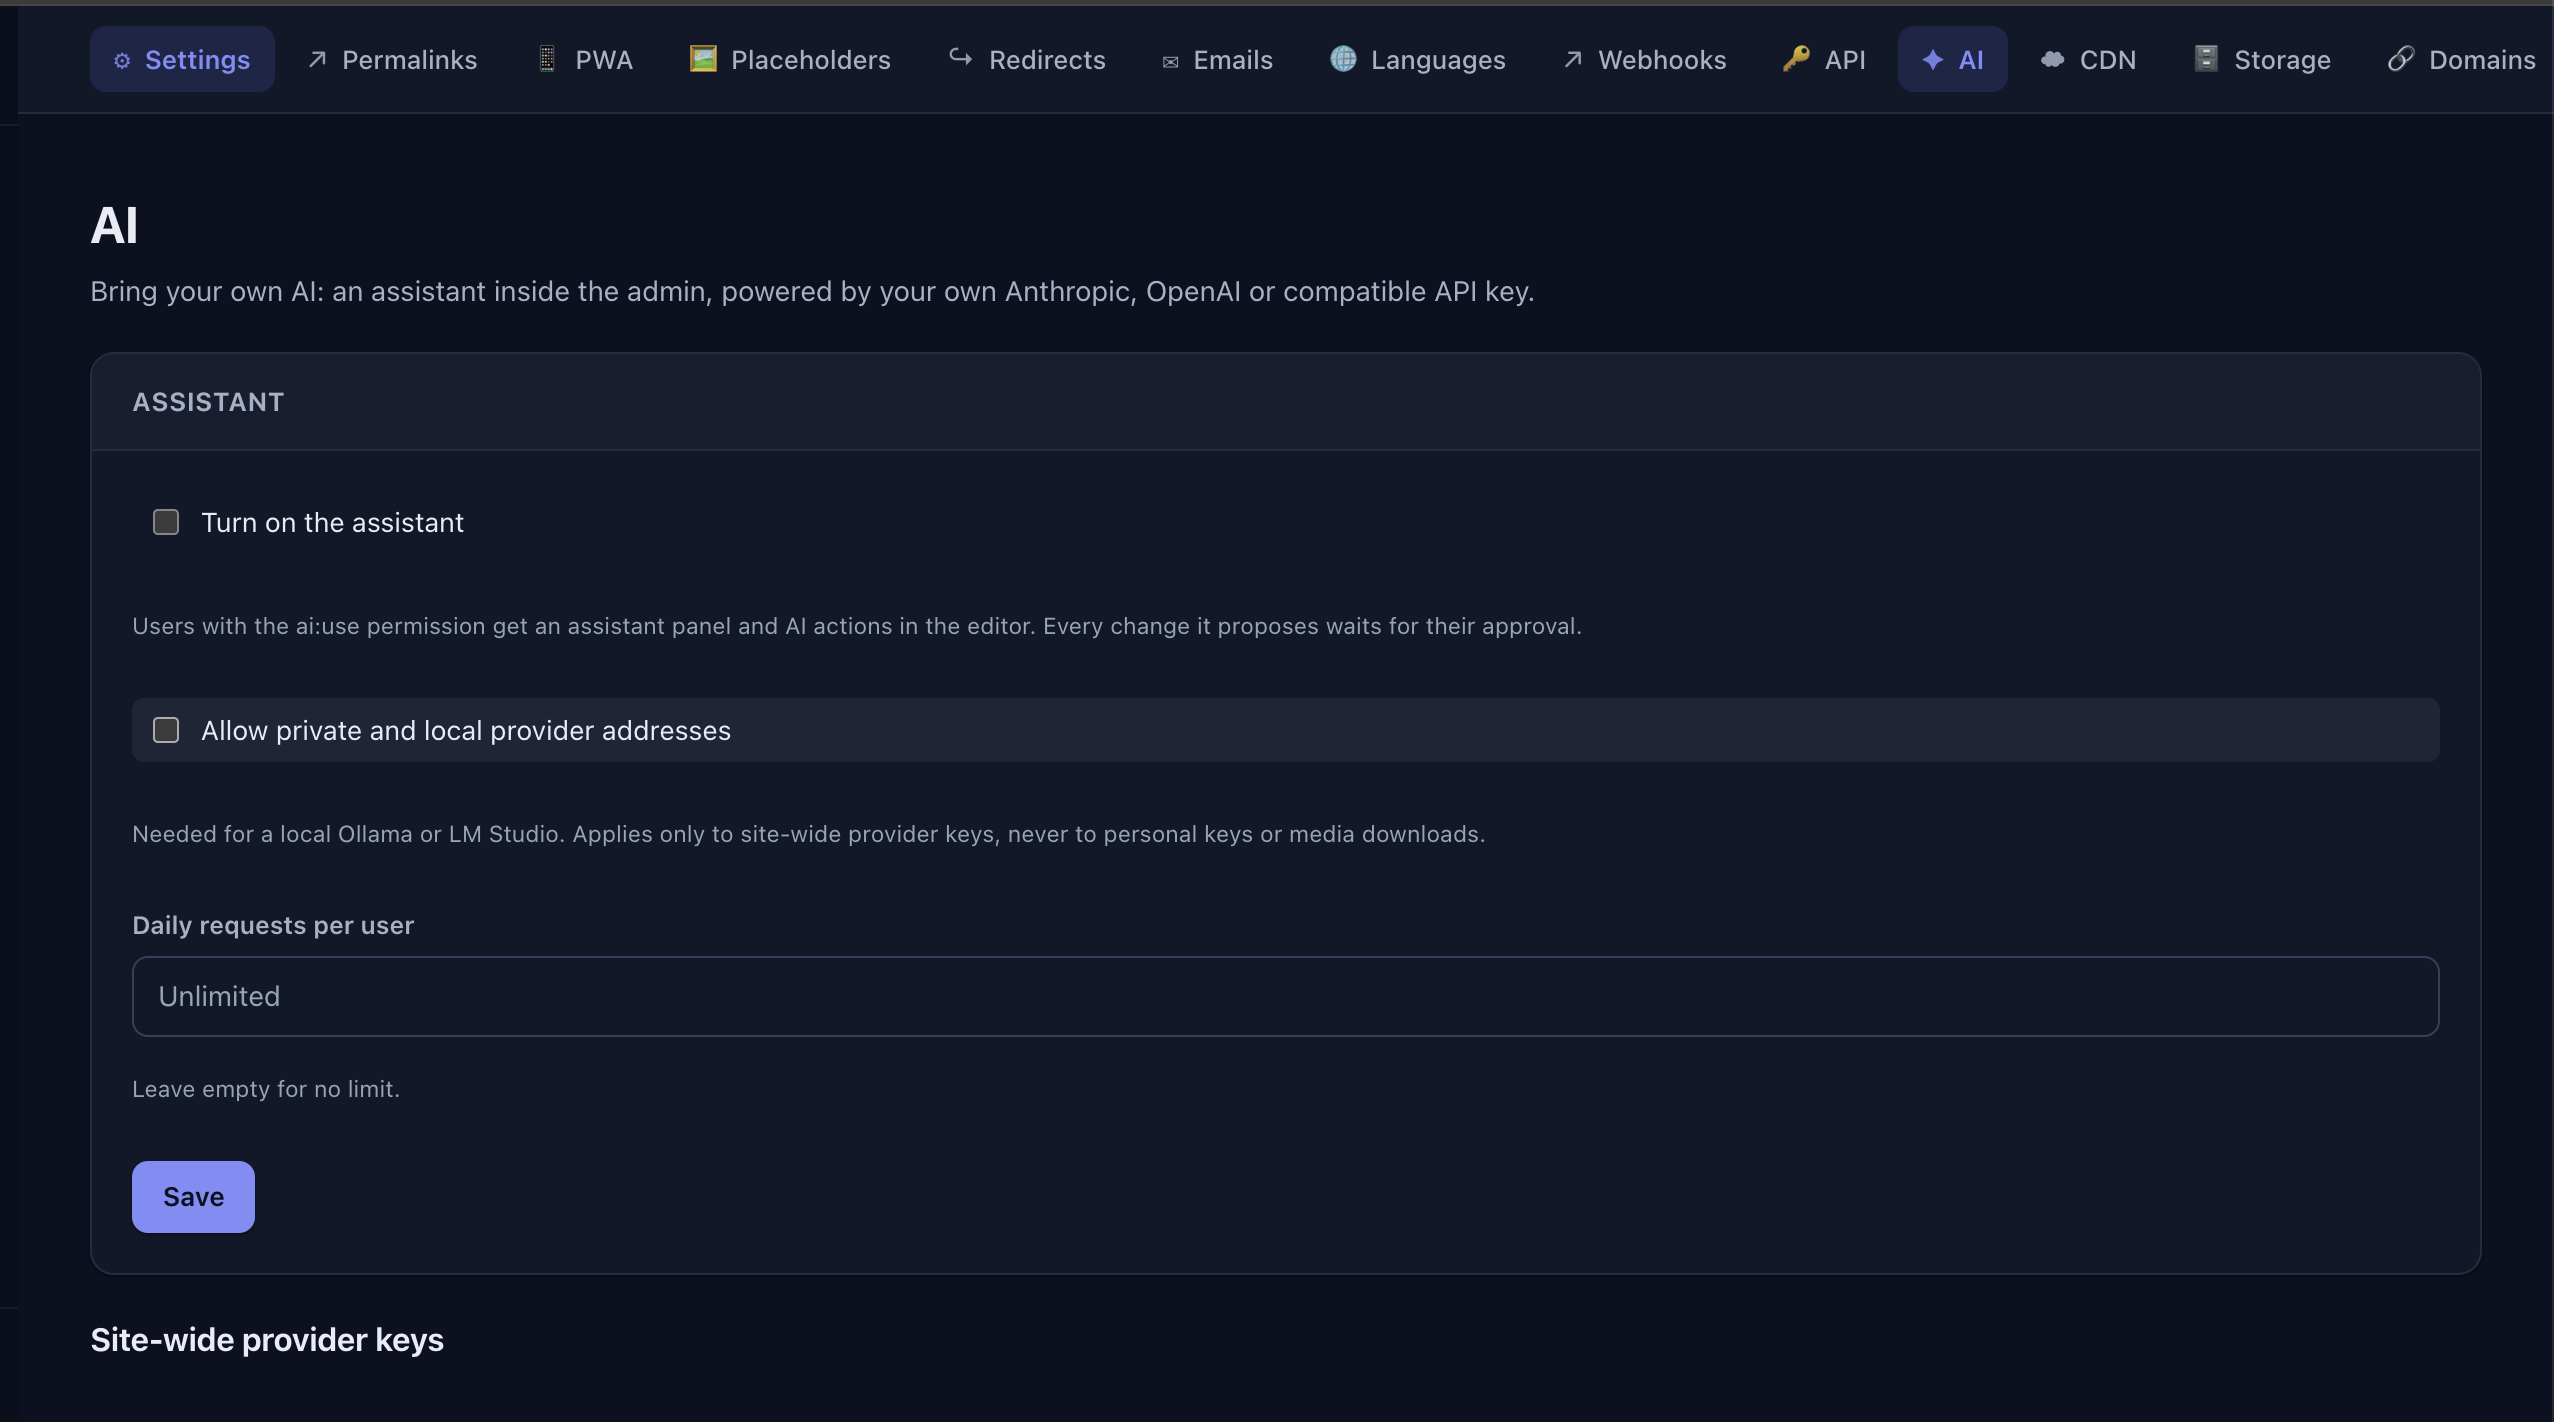Click the Placeholders picture icon

[703, 59]
